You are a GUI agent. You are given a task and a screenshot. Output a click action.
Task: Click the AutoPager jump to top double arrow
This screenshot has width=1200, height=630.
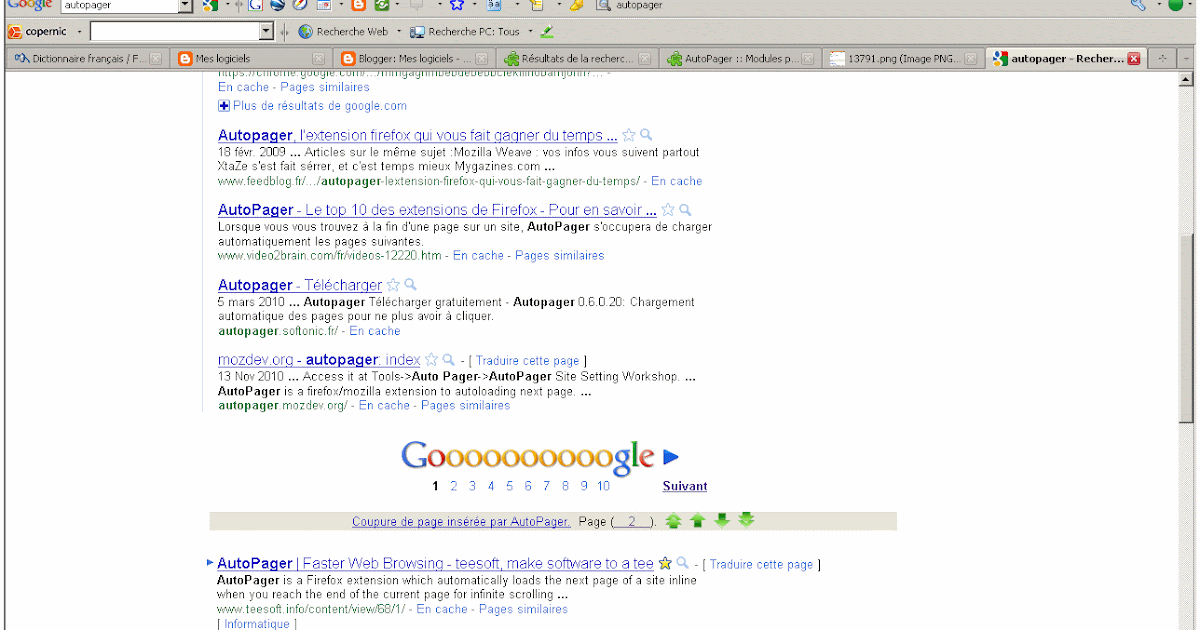click(674, 521)
